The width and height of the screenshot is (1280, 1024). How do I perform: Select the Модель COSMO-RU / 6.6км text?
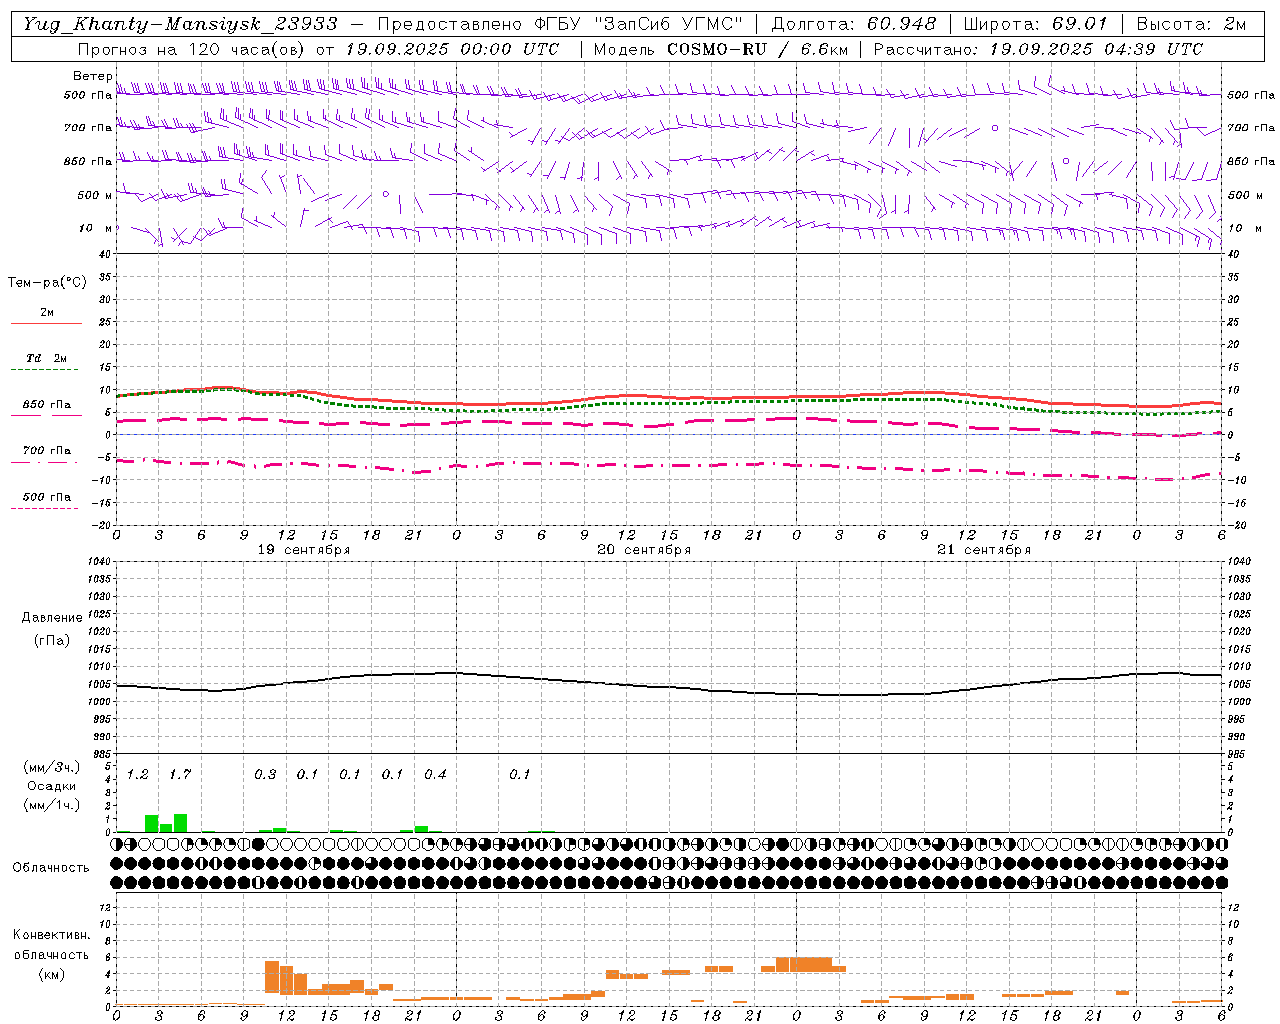click(x=721, y=49)
